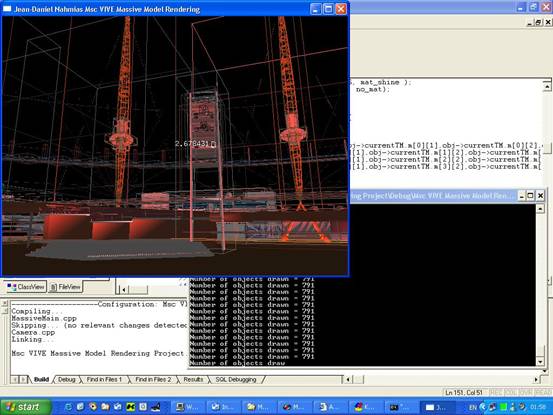The height and width of the screenshot is (415, 553).
Task: Open the Find in Files 1 tab
Action: pyautogui.click(x=104, y=379)
